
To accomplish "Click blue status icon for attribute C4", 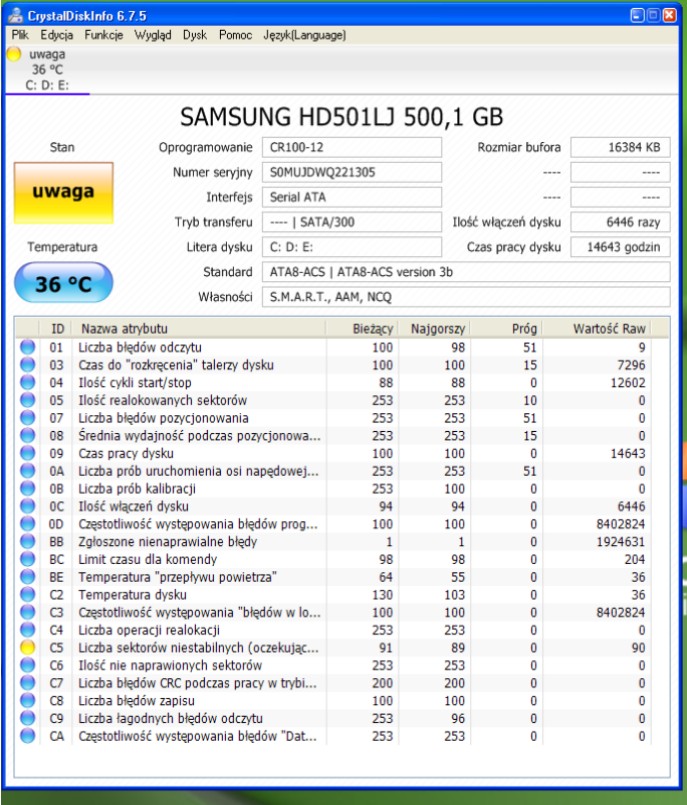I will [x=28, y=630].
